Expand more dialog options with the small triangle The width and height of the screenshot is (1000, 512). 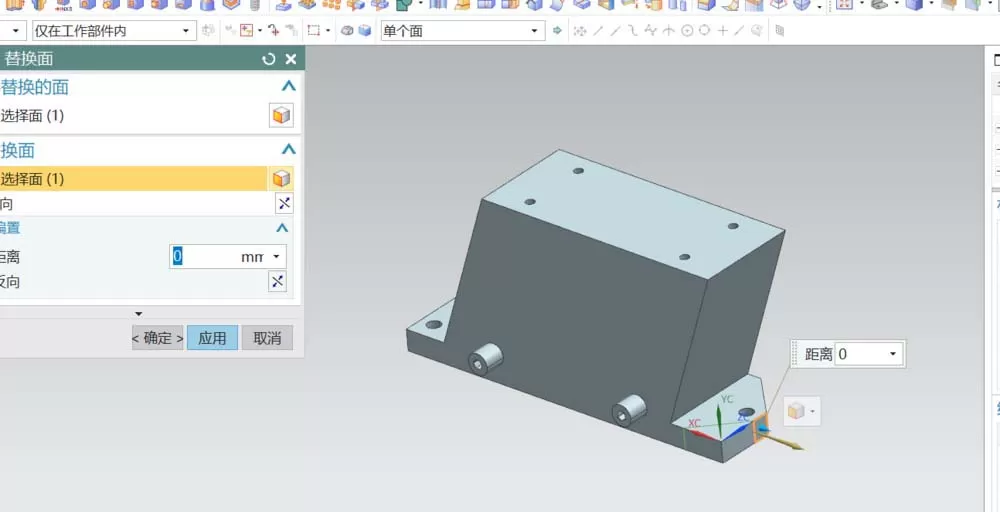(139, 314)
